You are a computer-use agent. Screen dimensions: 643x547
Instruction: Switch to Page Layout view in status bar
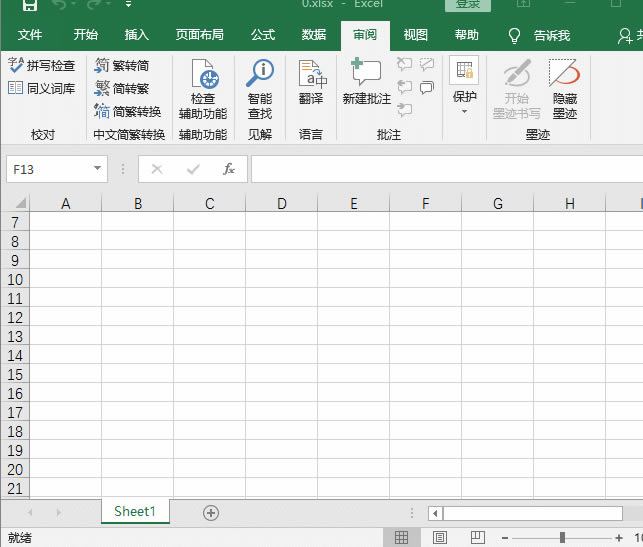point(440,538)
